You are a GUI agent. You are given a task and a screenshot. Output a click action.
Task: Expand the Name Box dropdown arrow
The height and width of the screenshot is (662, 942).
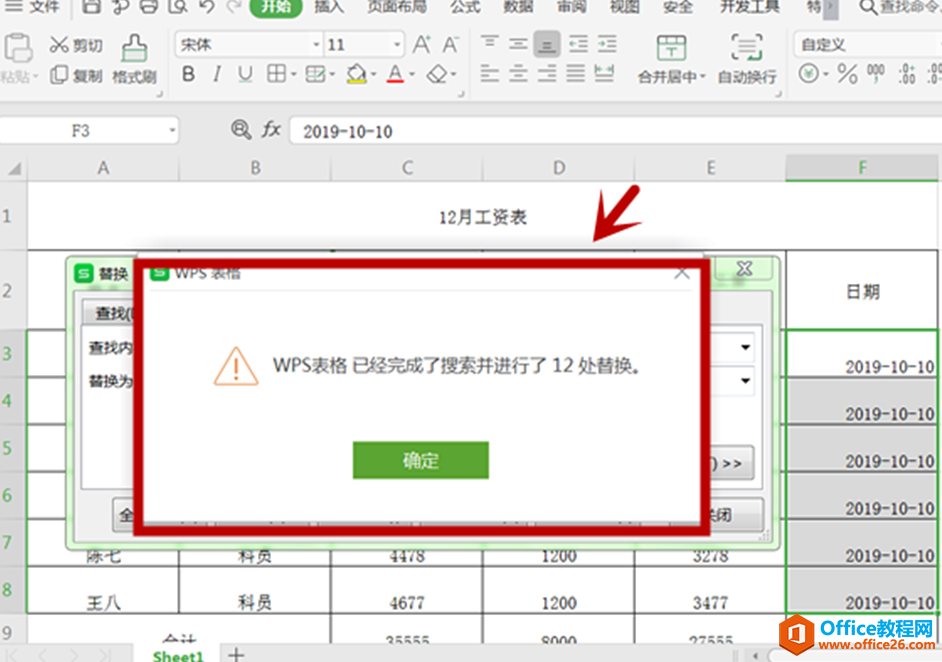pyautogui.click(x=172, y=130)
